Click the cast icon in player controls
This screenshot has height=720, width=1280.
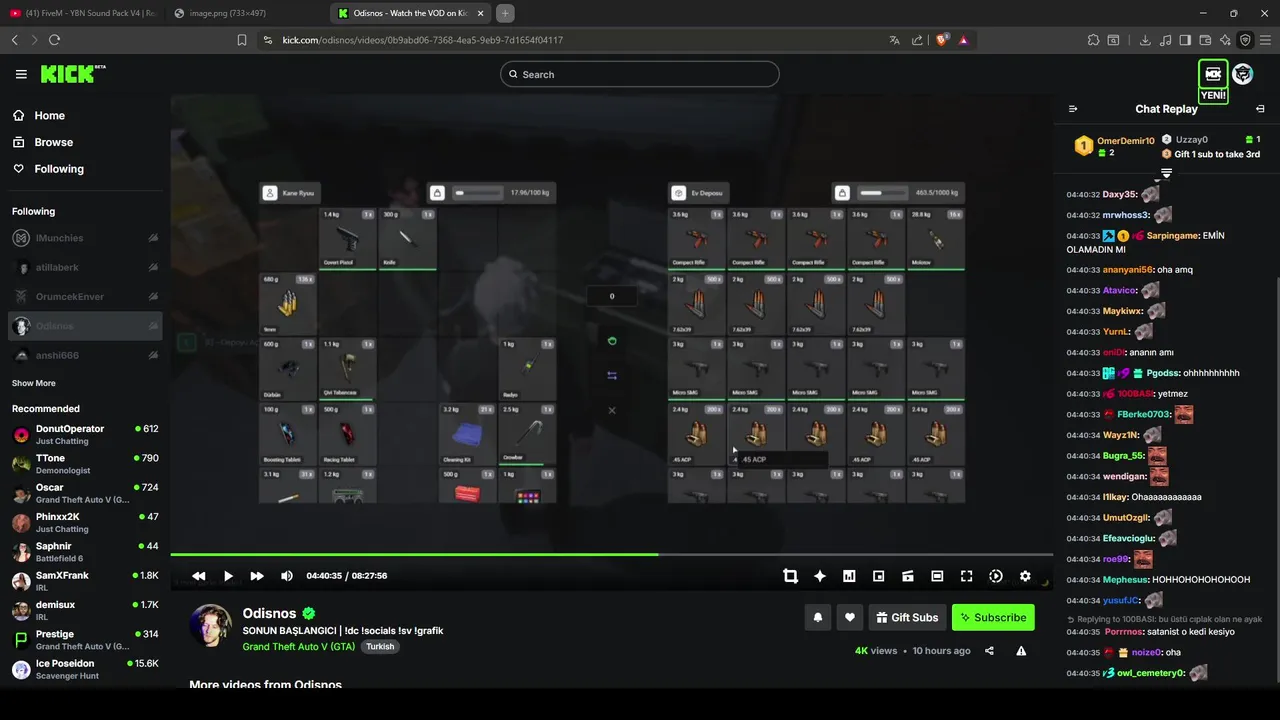(x=908, y=576)
